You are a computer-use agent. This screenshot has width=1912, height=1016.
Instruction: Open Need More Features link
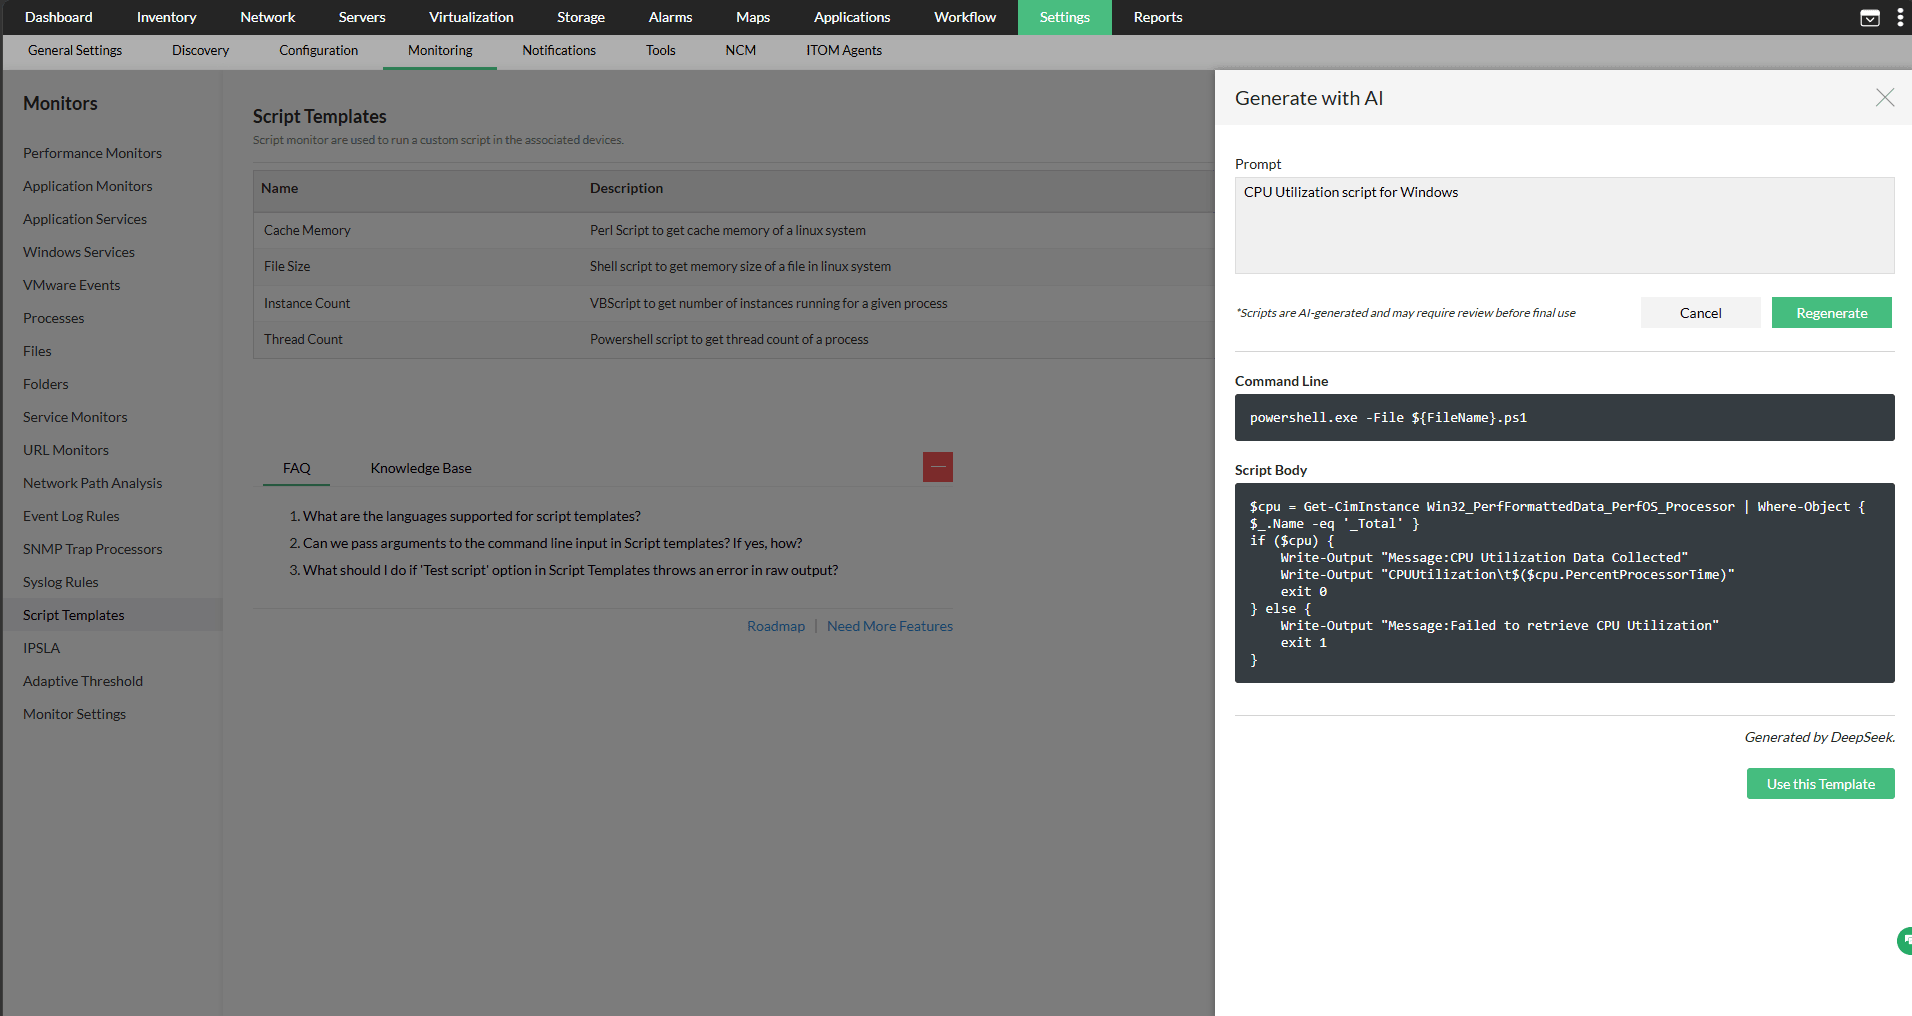(x=890, y=626)
